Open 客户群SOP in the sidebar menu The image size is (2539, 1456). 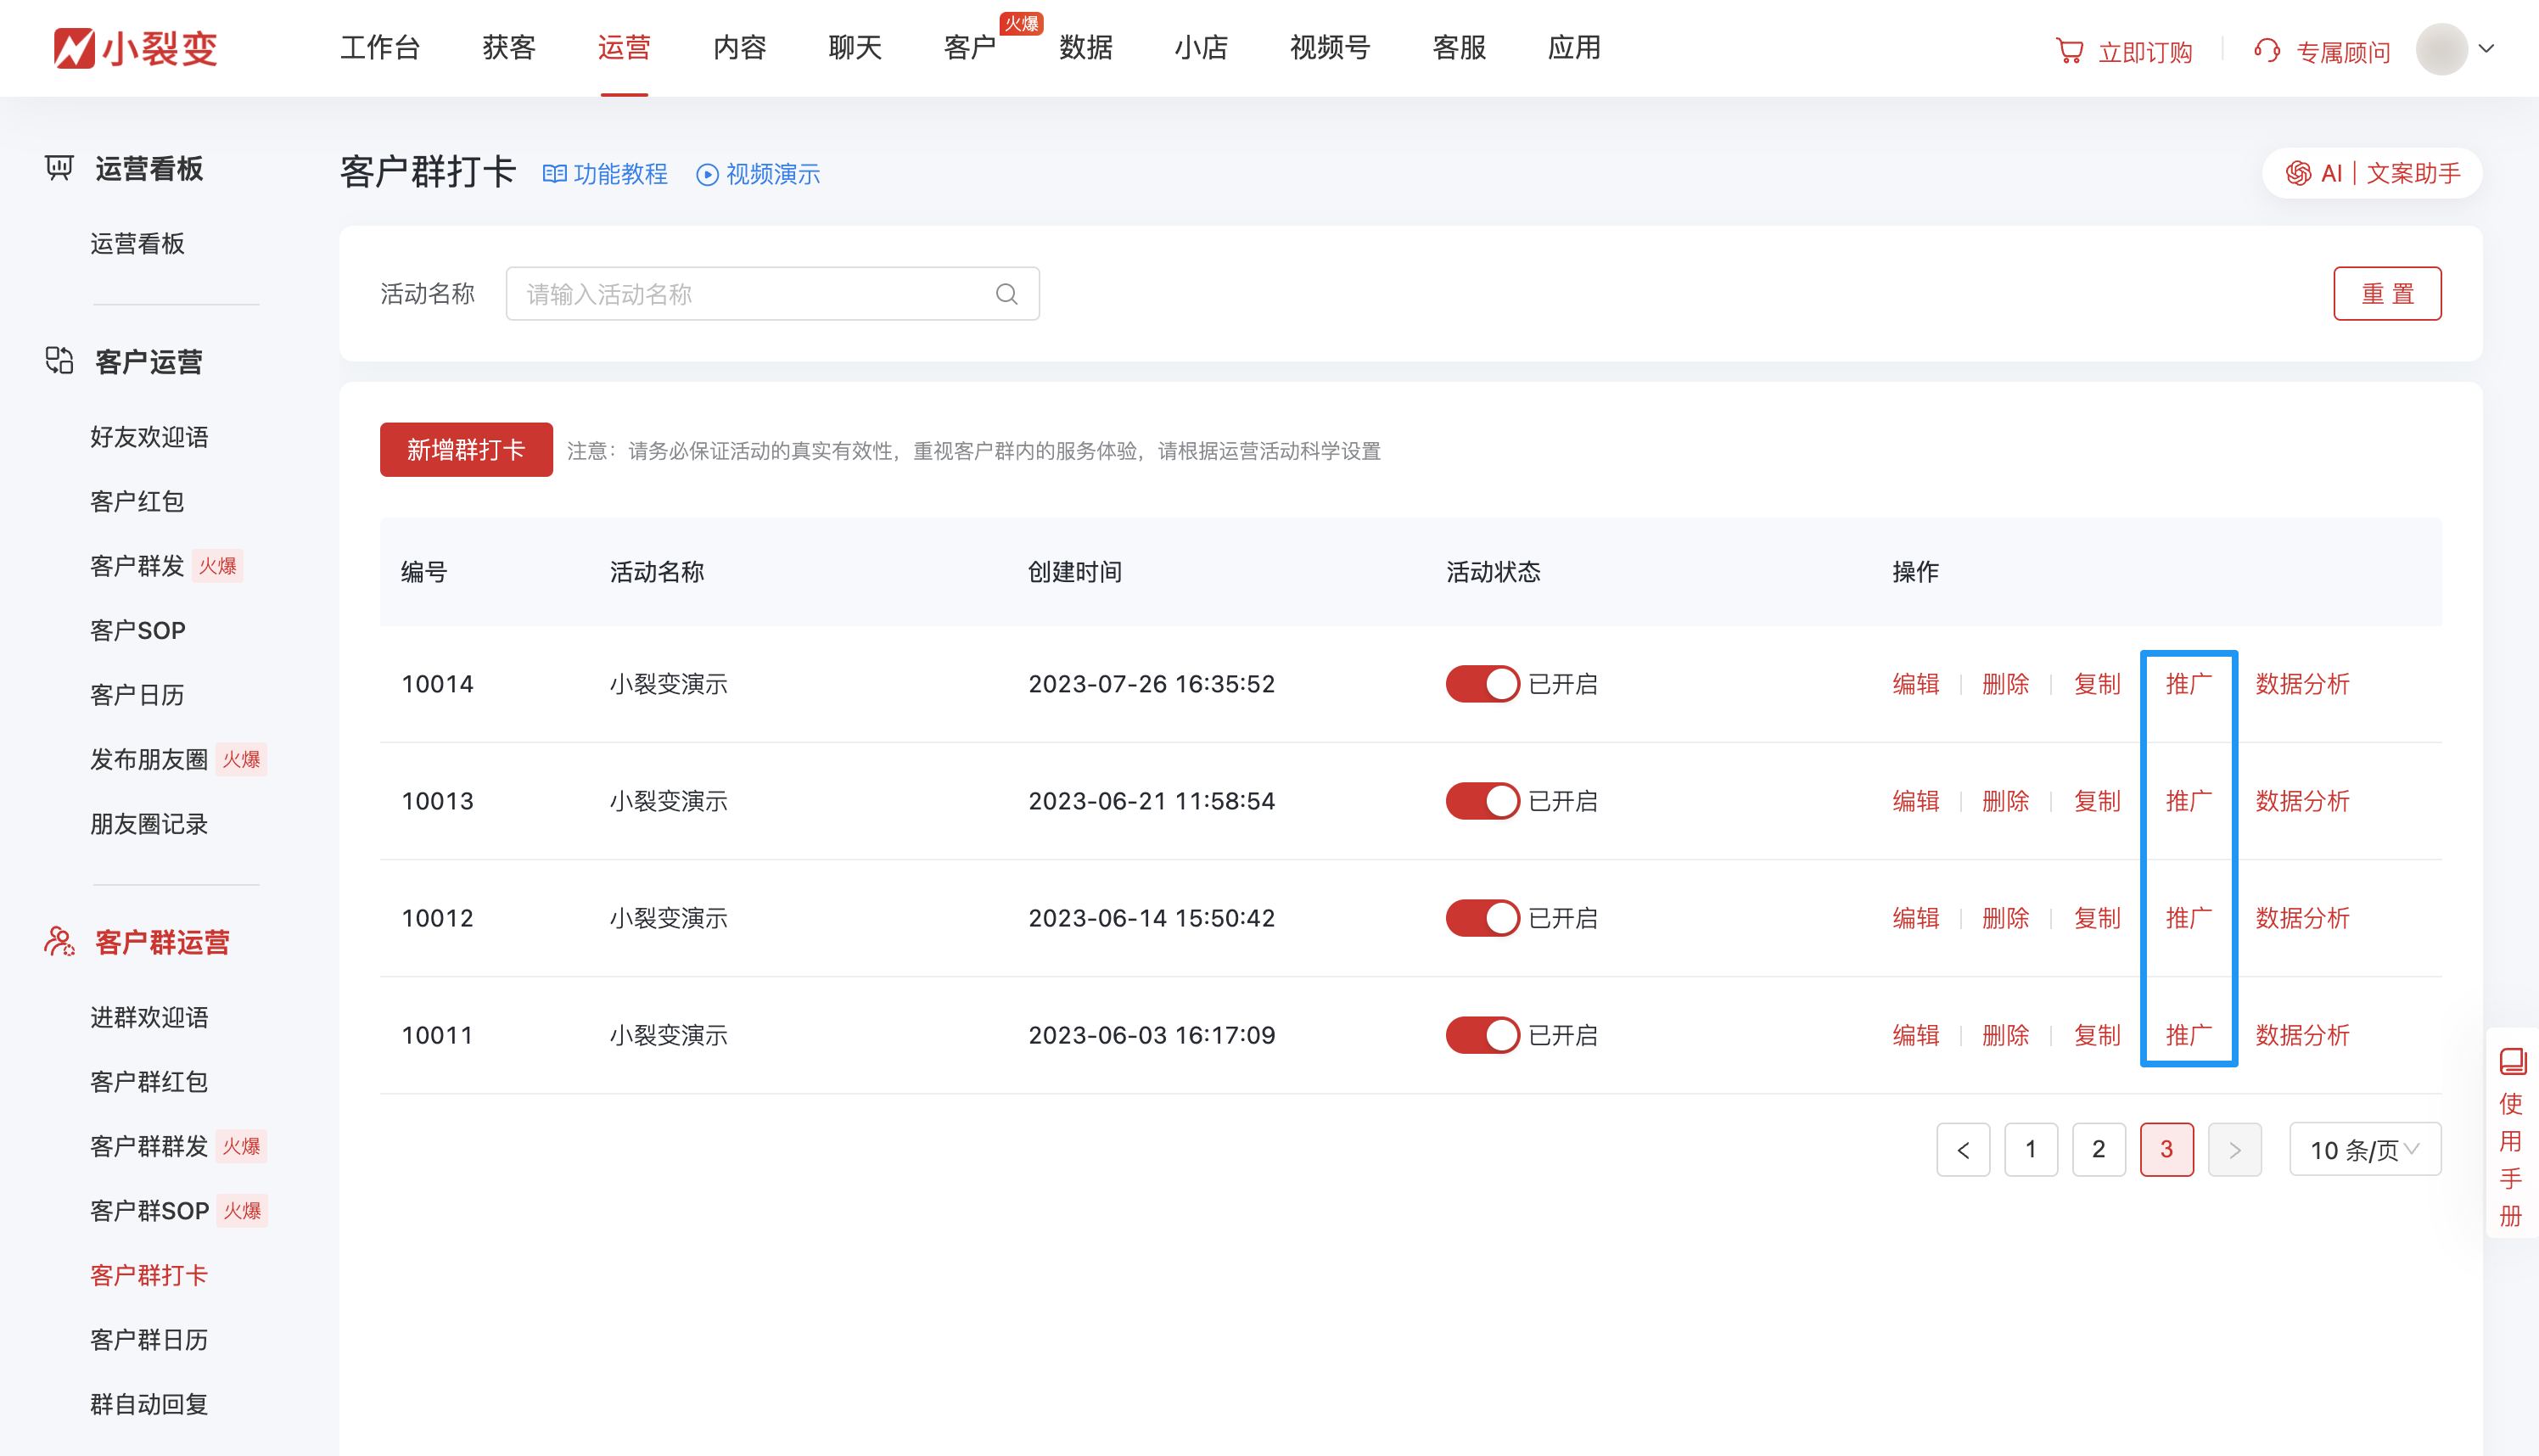point(150,1211)
